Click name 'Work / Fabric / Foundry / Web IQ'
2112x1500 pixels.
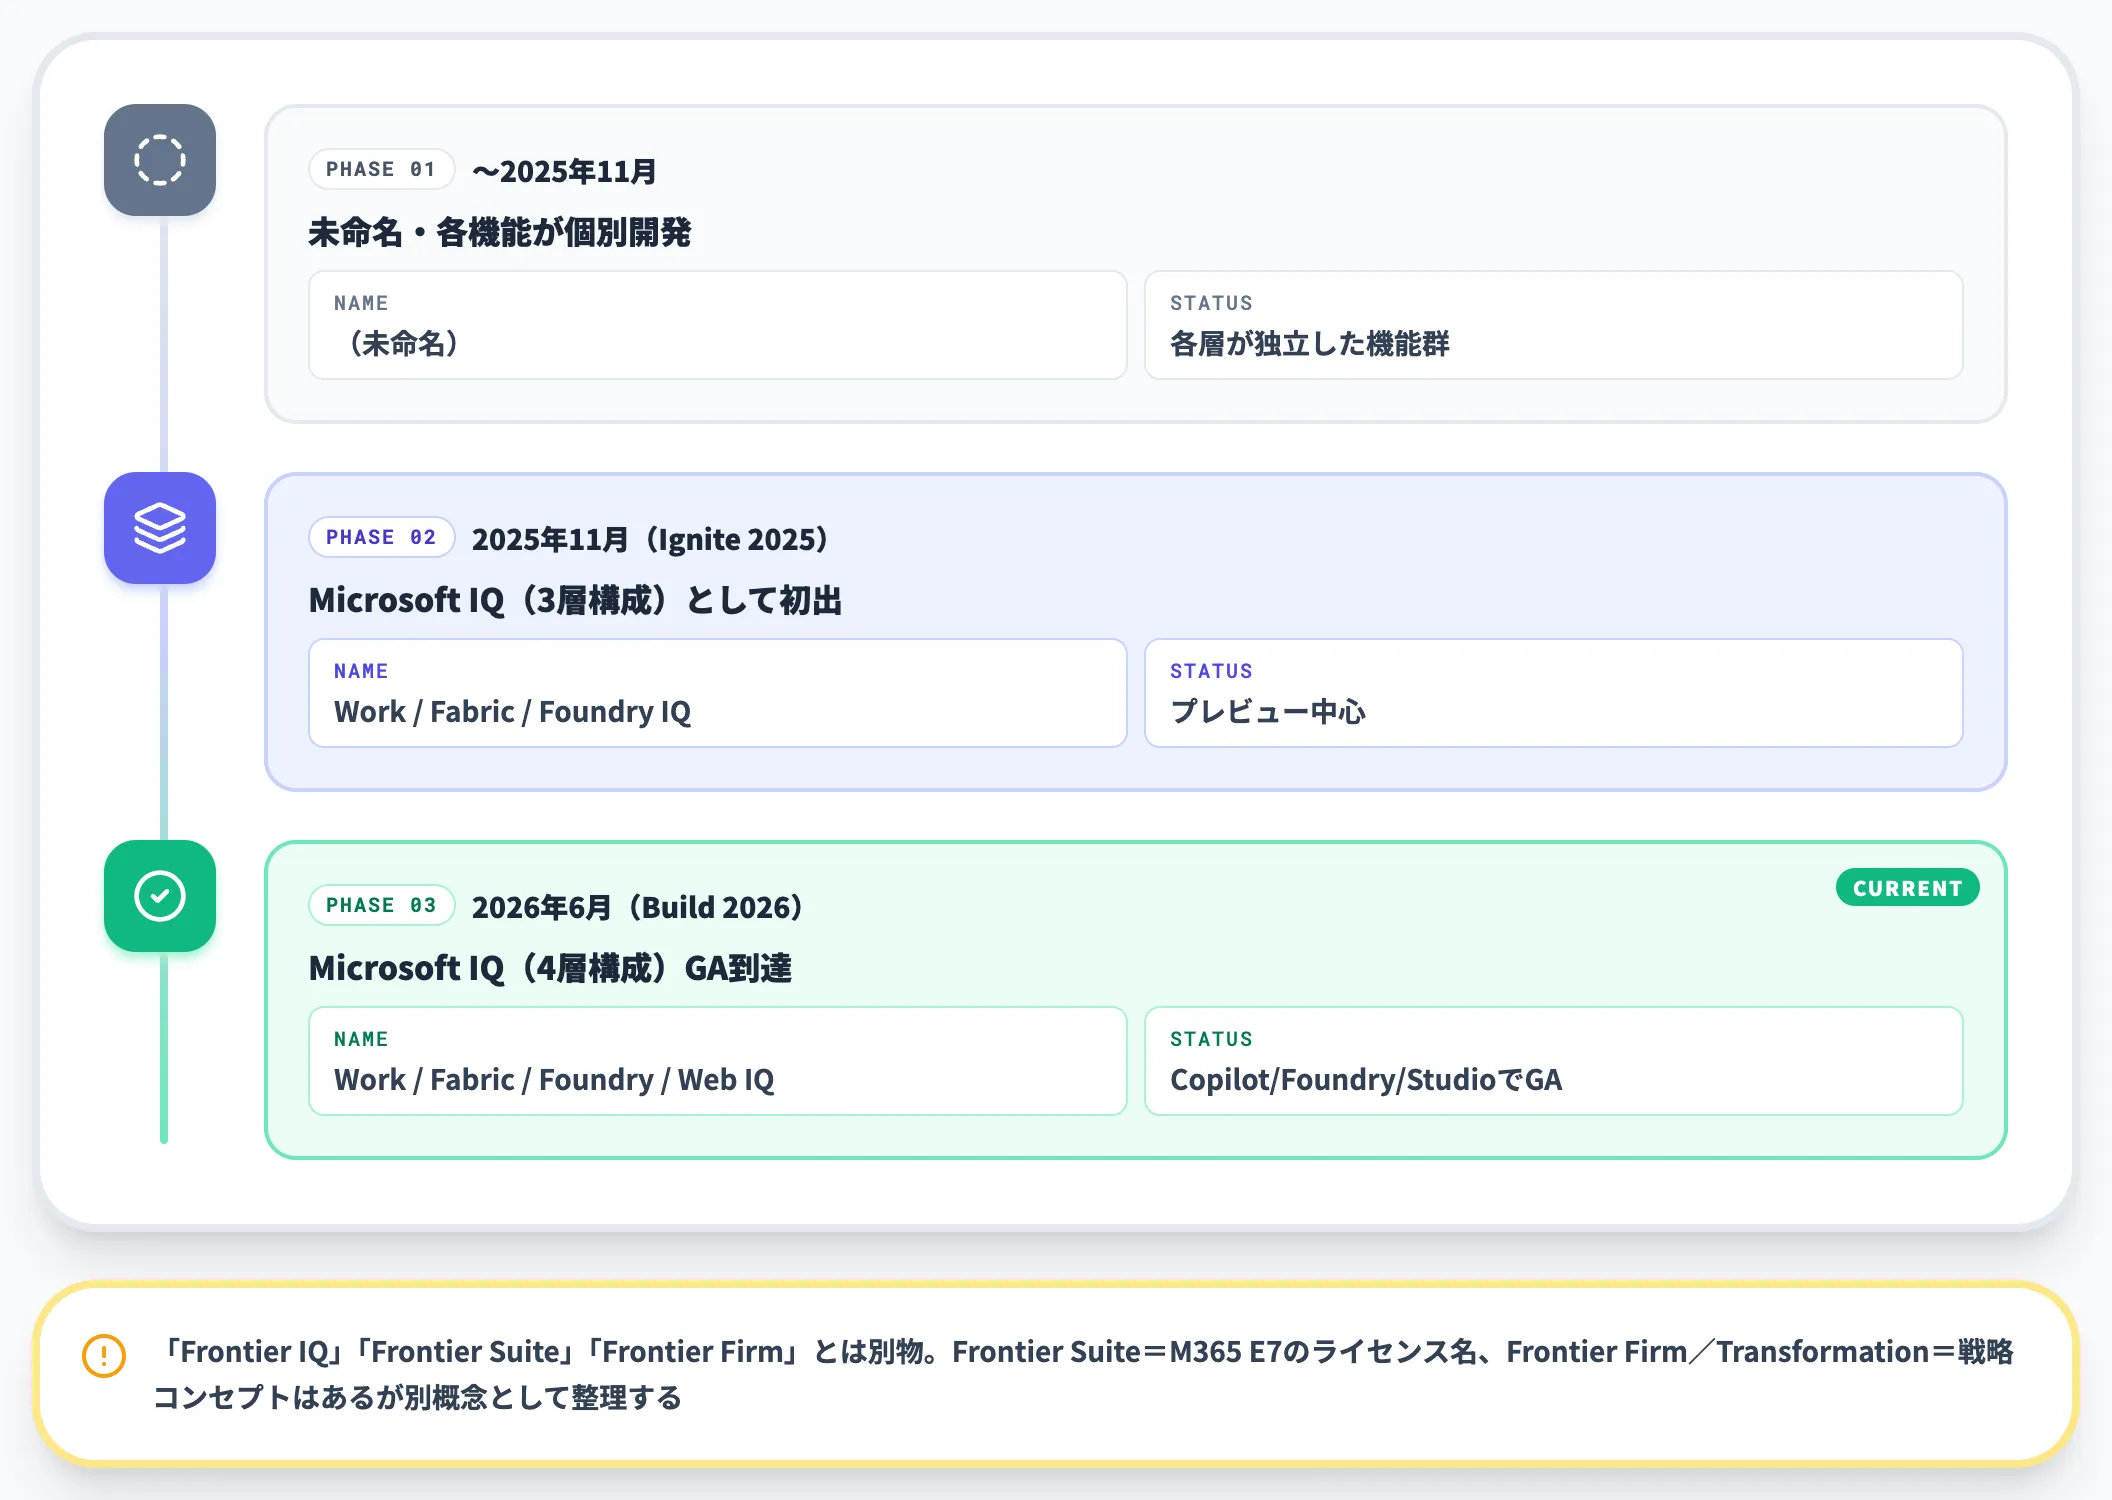tap(554, 1080)
